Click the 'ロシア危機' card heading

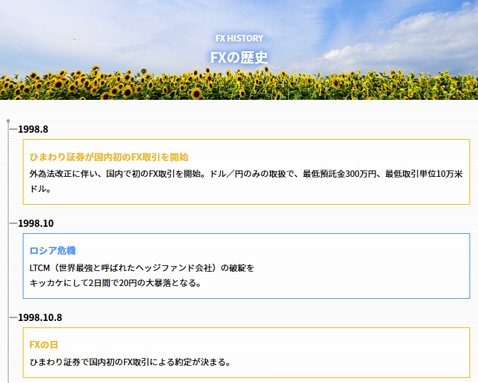(x=53, y=251)
